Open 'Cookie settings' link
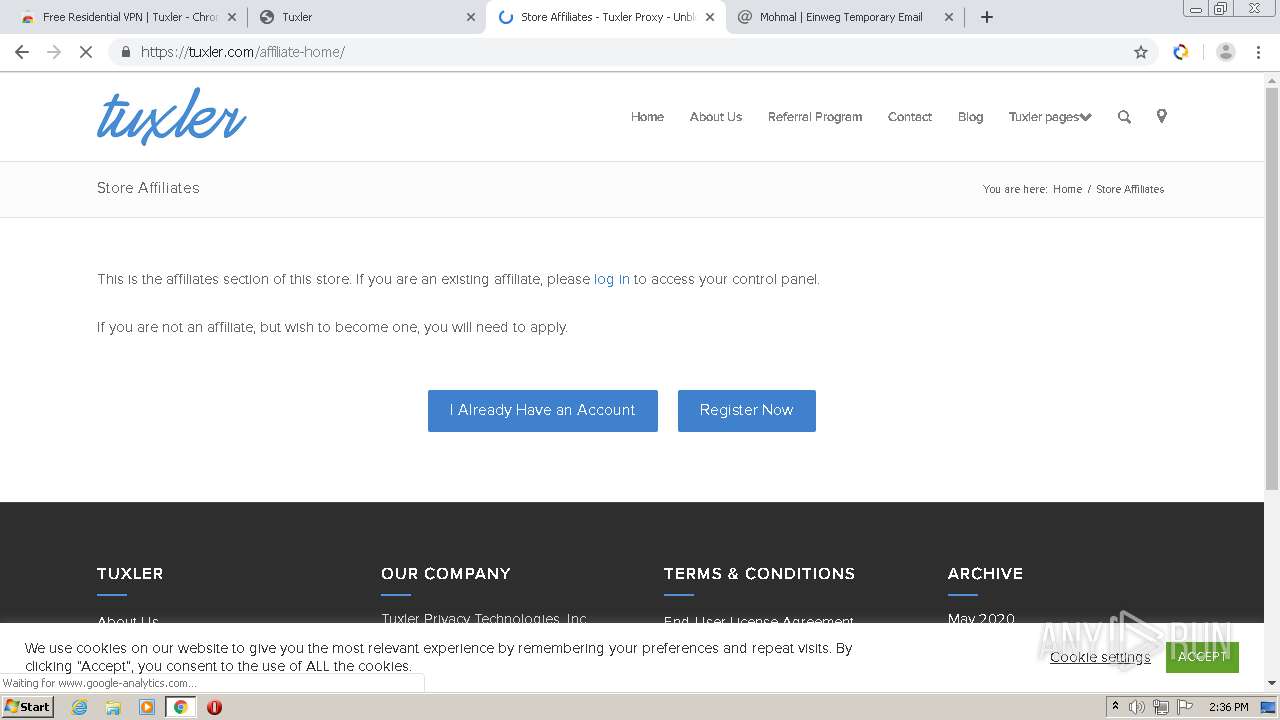The image size is (1280, 720). click(1100, 657)
